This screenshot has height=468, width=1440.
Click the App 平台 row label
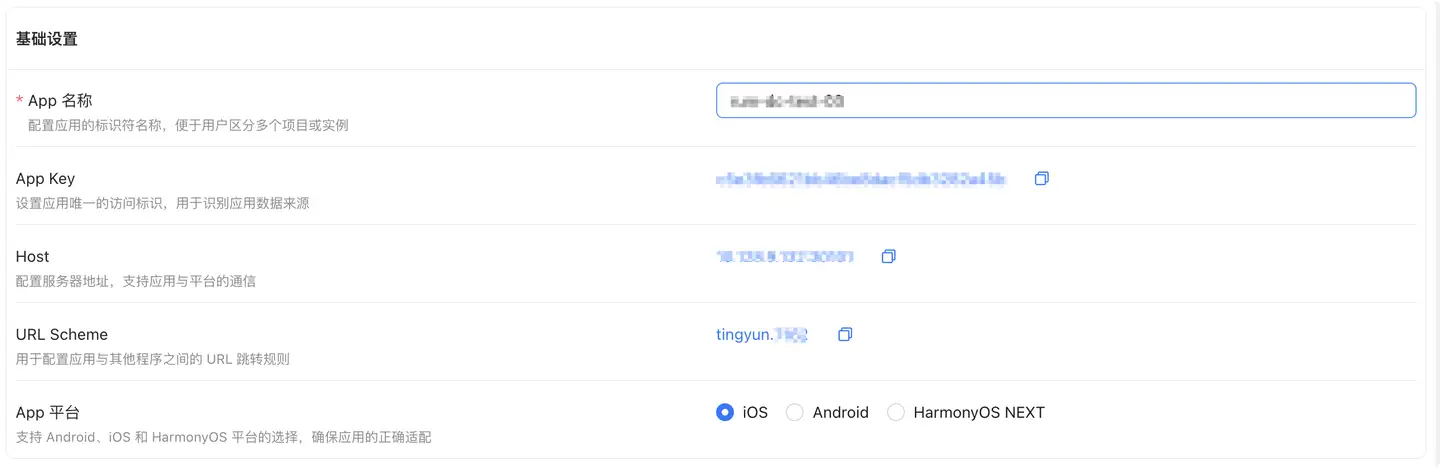tap(49, 412)
